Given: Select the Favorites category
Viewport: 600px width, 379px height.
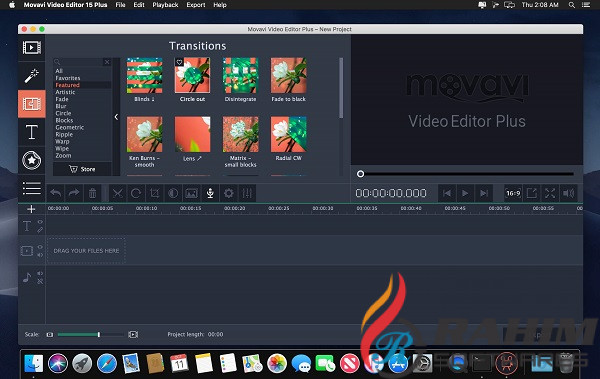Looking at the screenshot, I should point(68,78).
